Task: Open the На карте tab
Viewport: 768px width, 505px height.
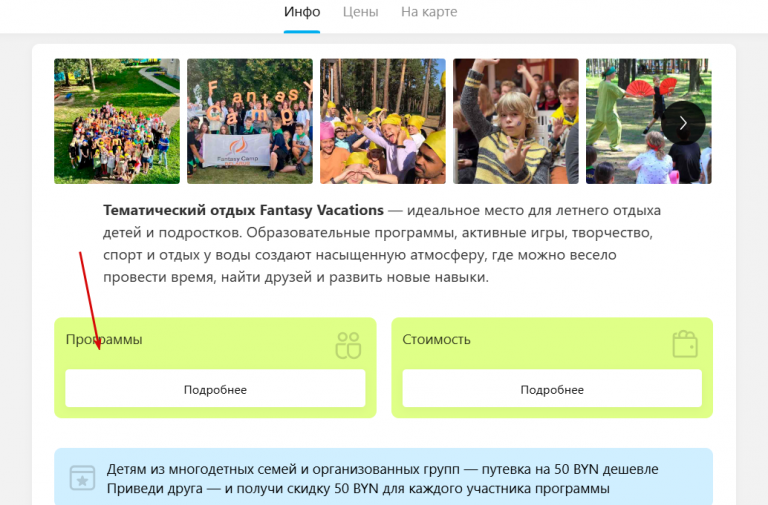Action: click(429, 12)
